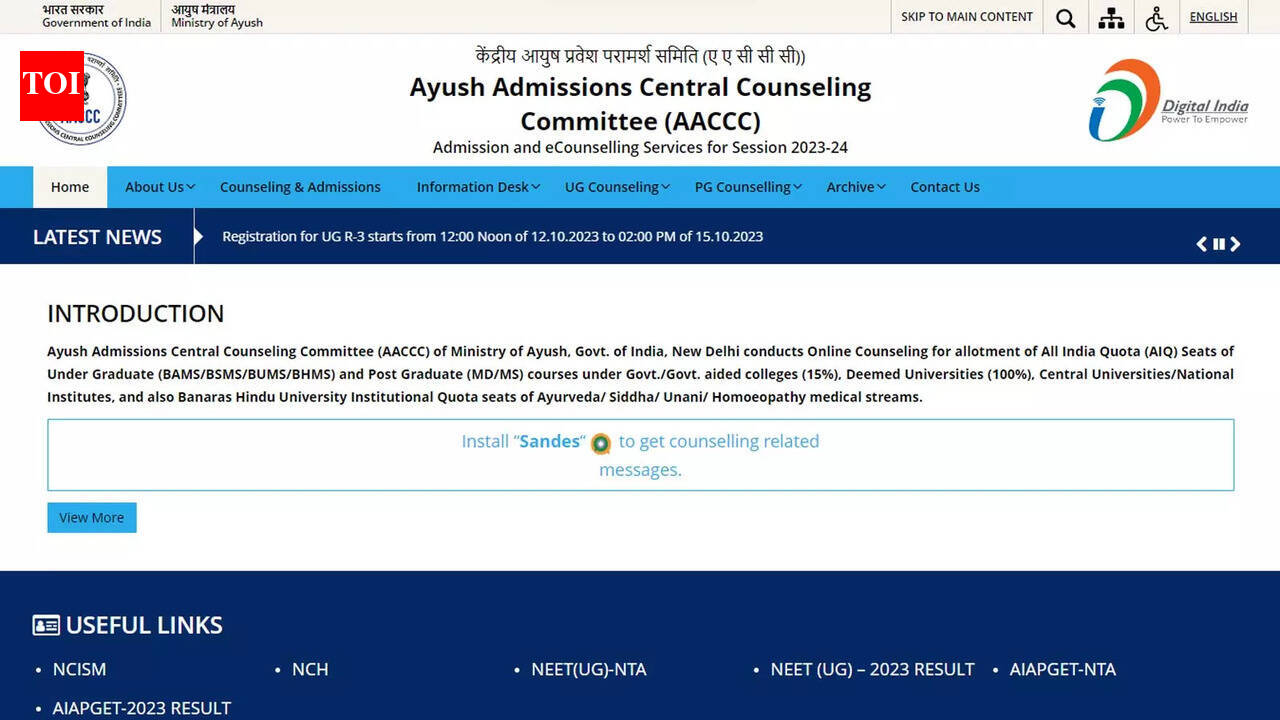
Task: Open the AIAPGET-NTA link
Action: click(1063, 670)
